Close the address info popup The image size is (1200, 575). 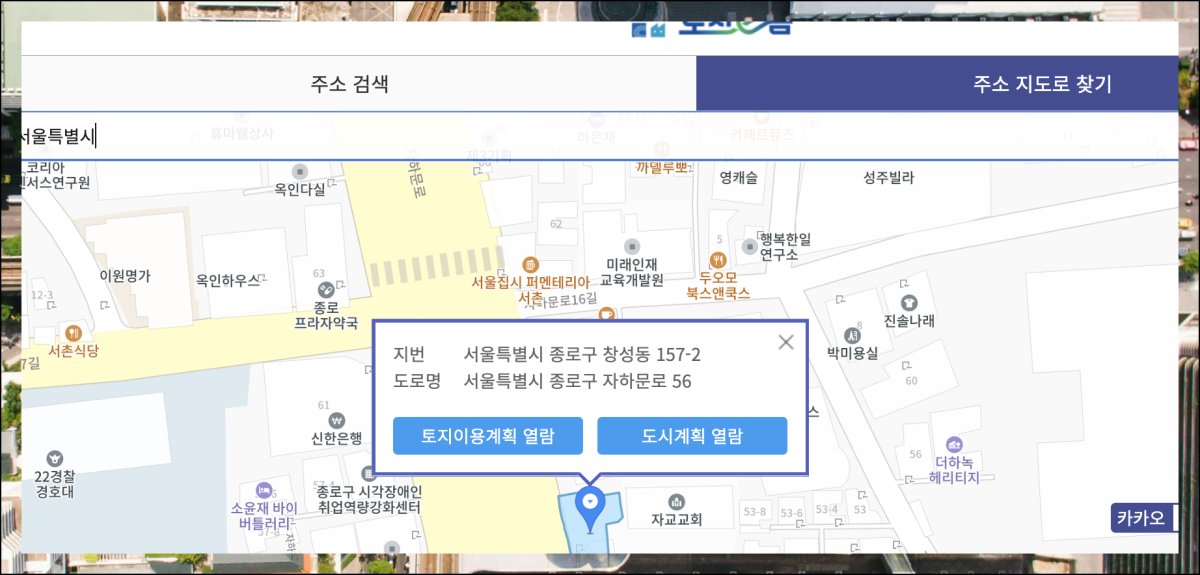(786, 342)
